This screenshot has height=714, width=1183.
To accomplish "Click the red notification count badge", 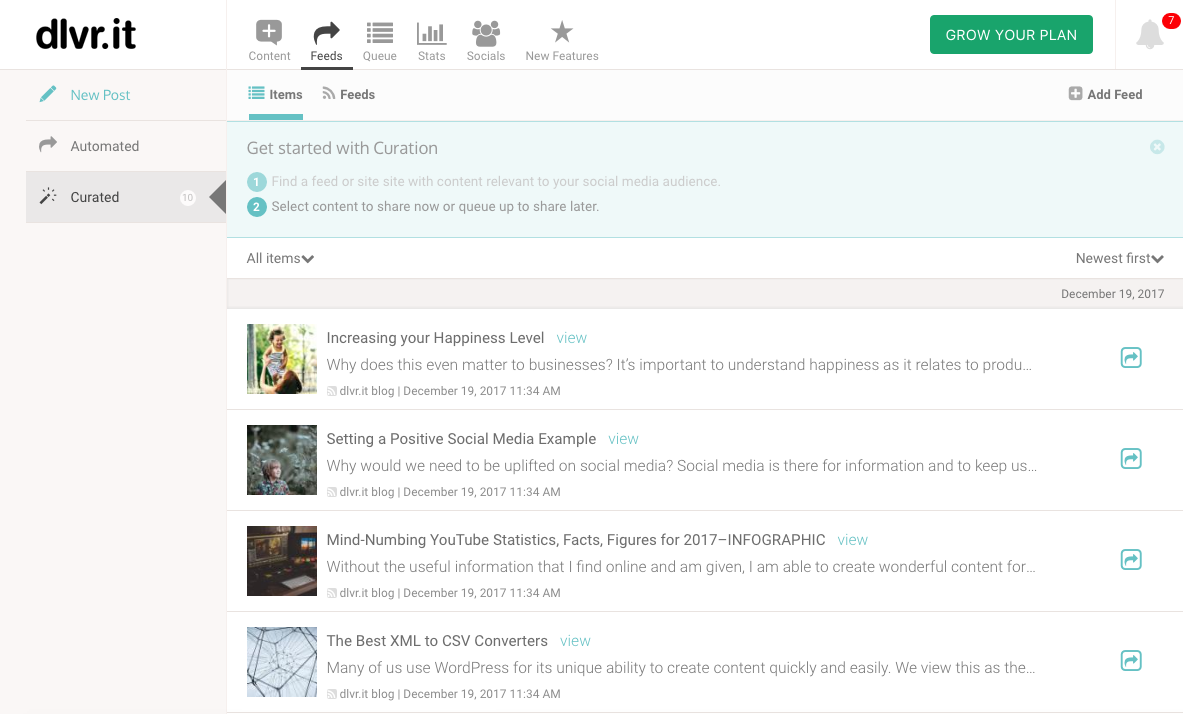I will point(1171,20).
